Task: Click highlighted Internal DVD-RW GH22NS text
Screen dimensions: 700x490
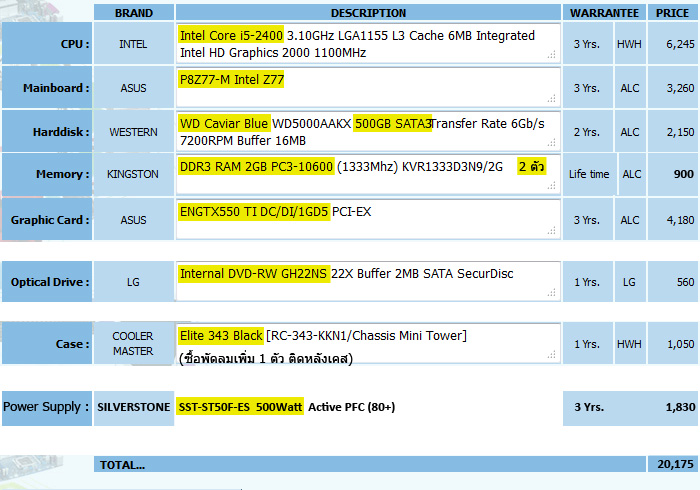Action: pos(254,274)
